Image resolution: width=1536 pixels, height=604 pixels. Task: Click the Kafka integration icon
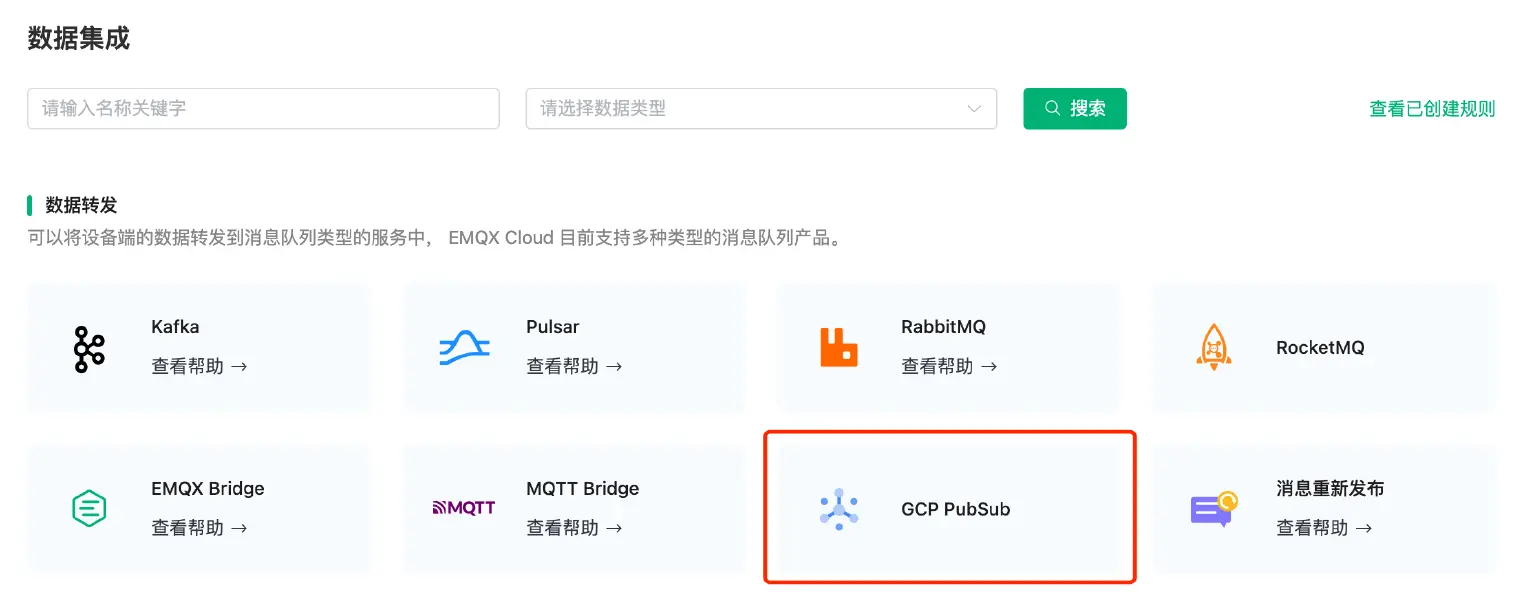coord(88,347)
